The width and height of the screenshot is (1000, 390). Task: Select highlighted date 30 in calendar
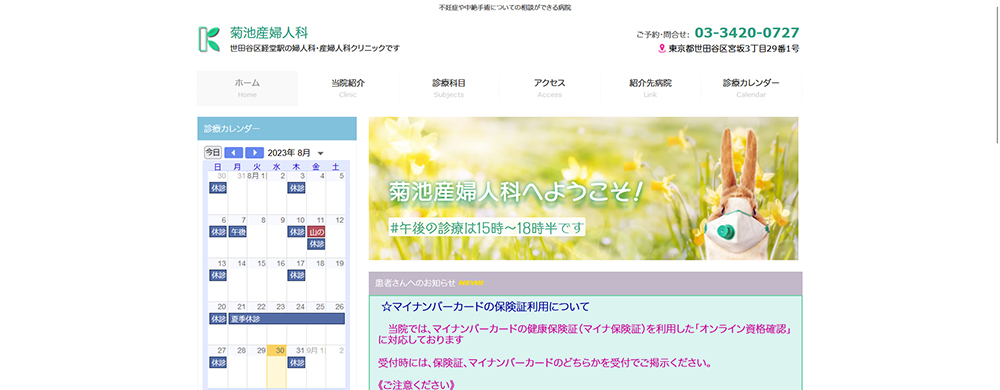point(280,350)
